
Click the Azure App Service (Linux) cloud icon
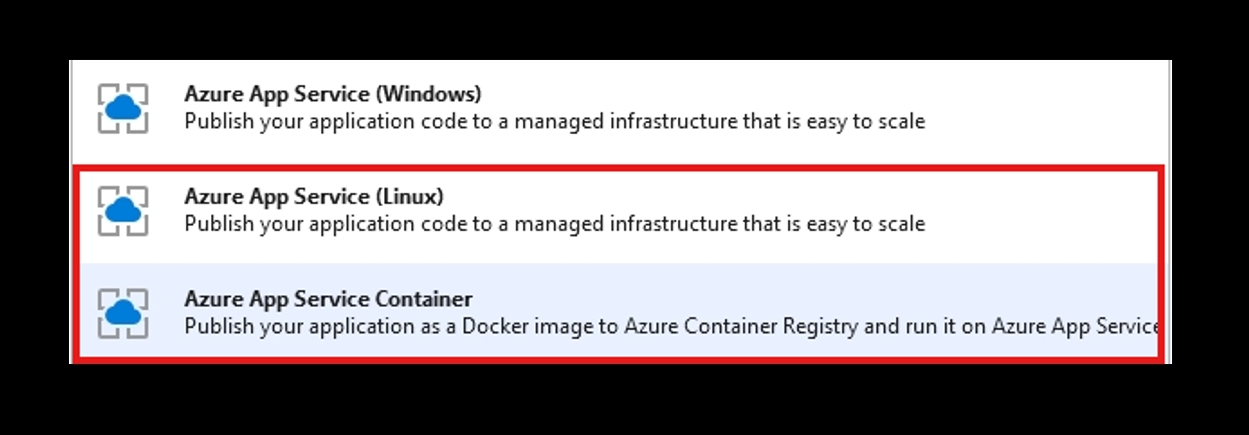pos(123,210)
